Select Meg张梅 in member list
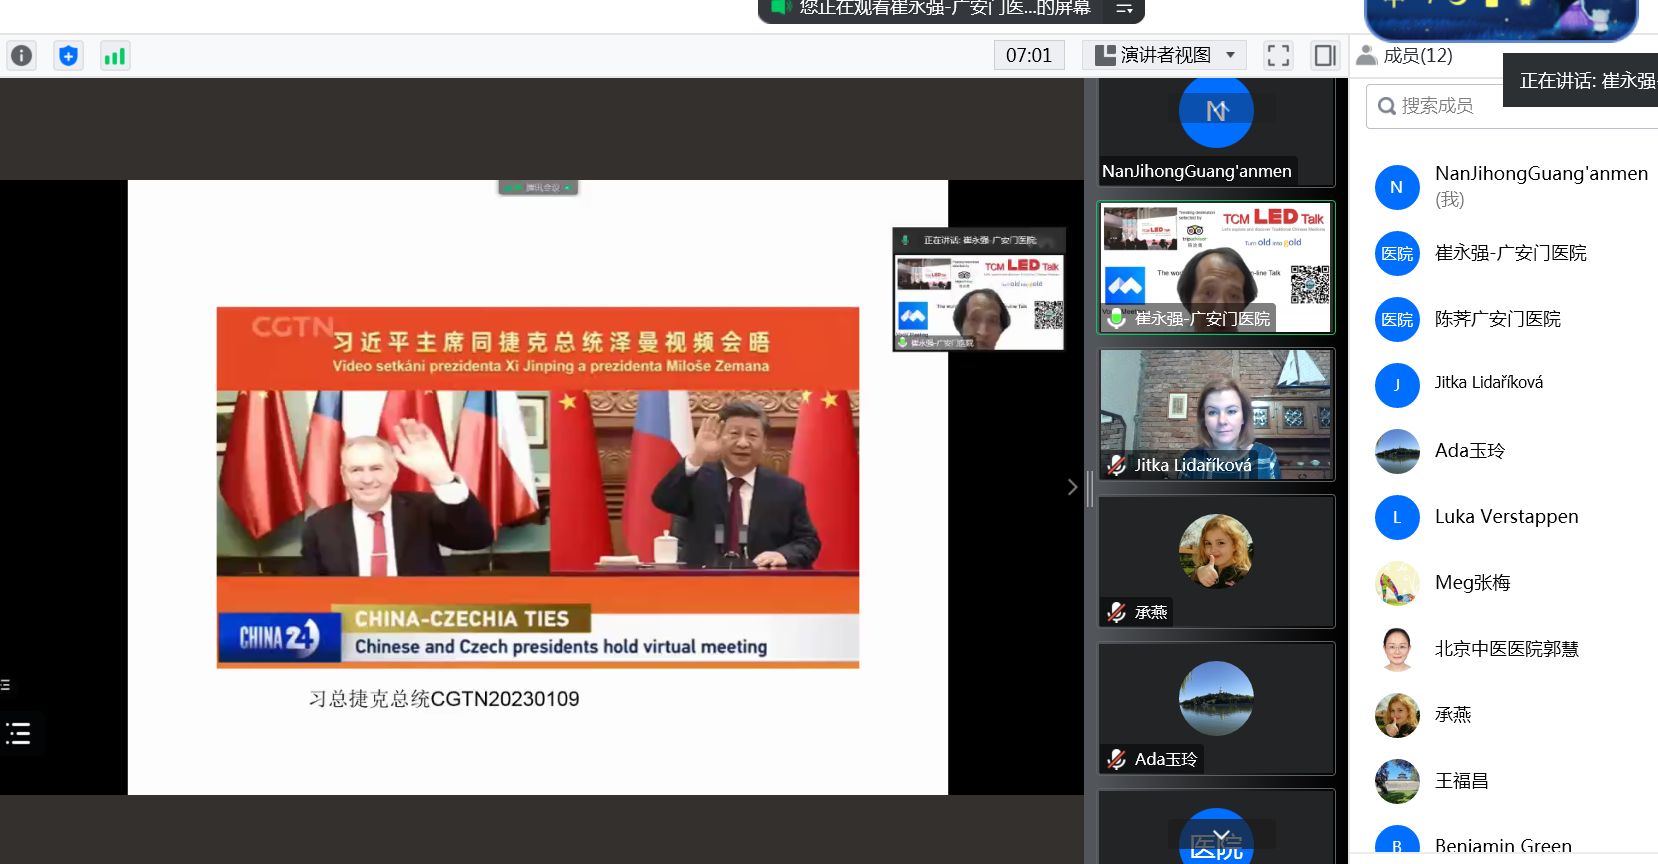 pyautogui.click(x=1510, y=583)
